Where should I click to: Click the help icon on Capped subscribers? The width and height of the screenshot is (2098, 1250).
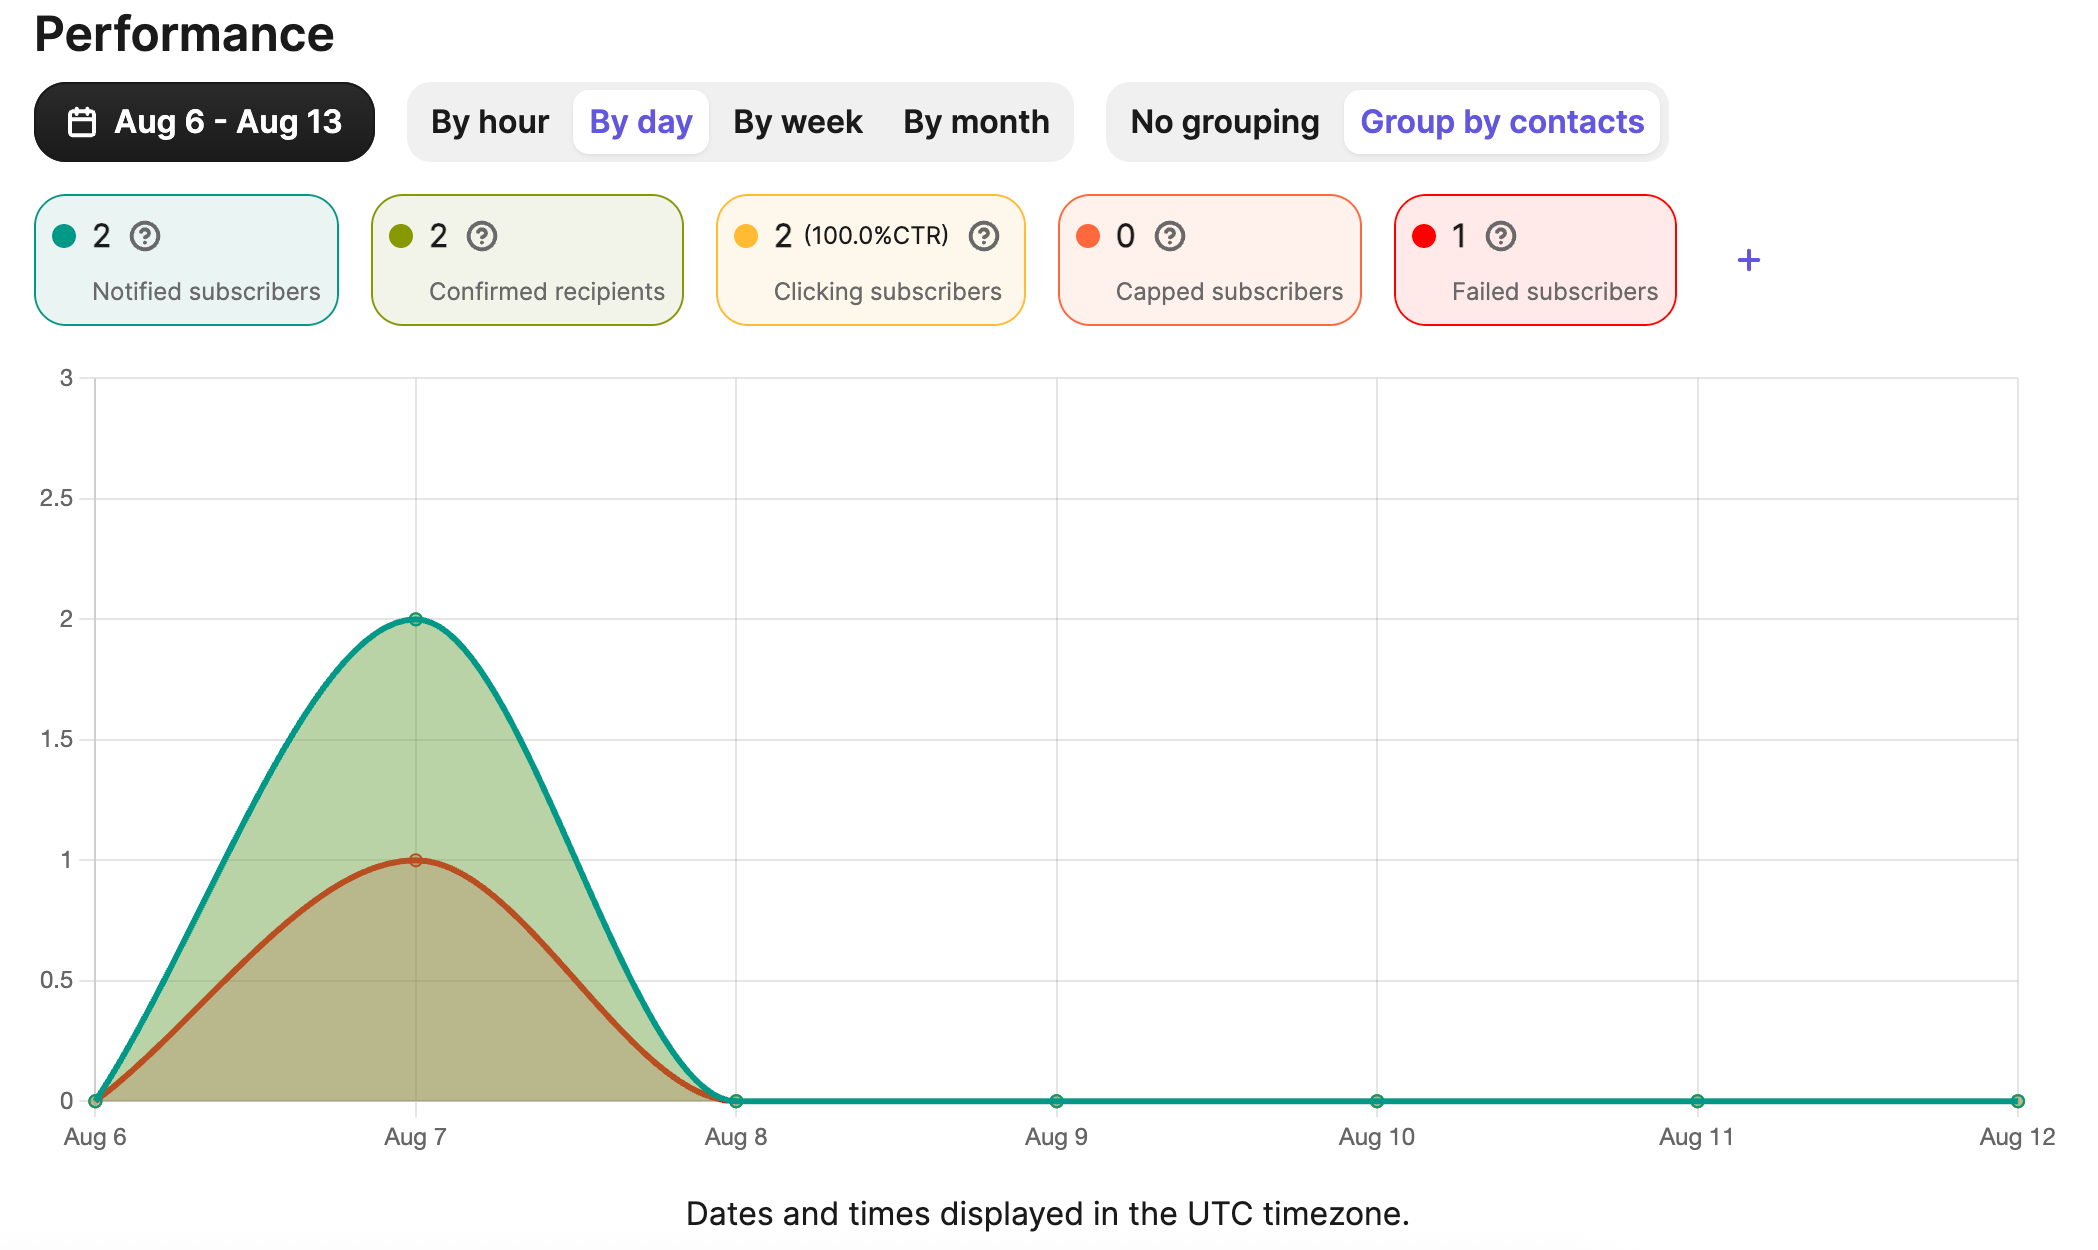[1170, 236]
